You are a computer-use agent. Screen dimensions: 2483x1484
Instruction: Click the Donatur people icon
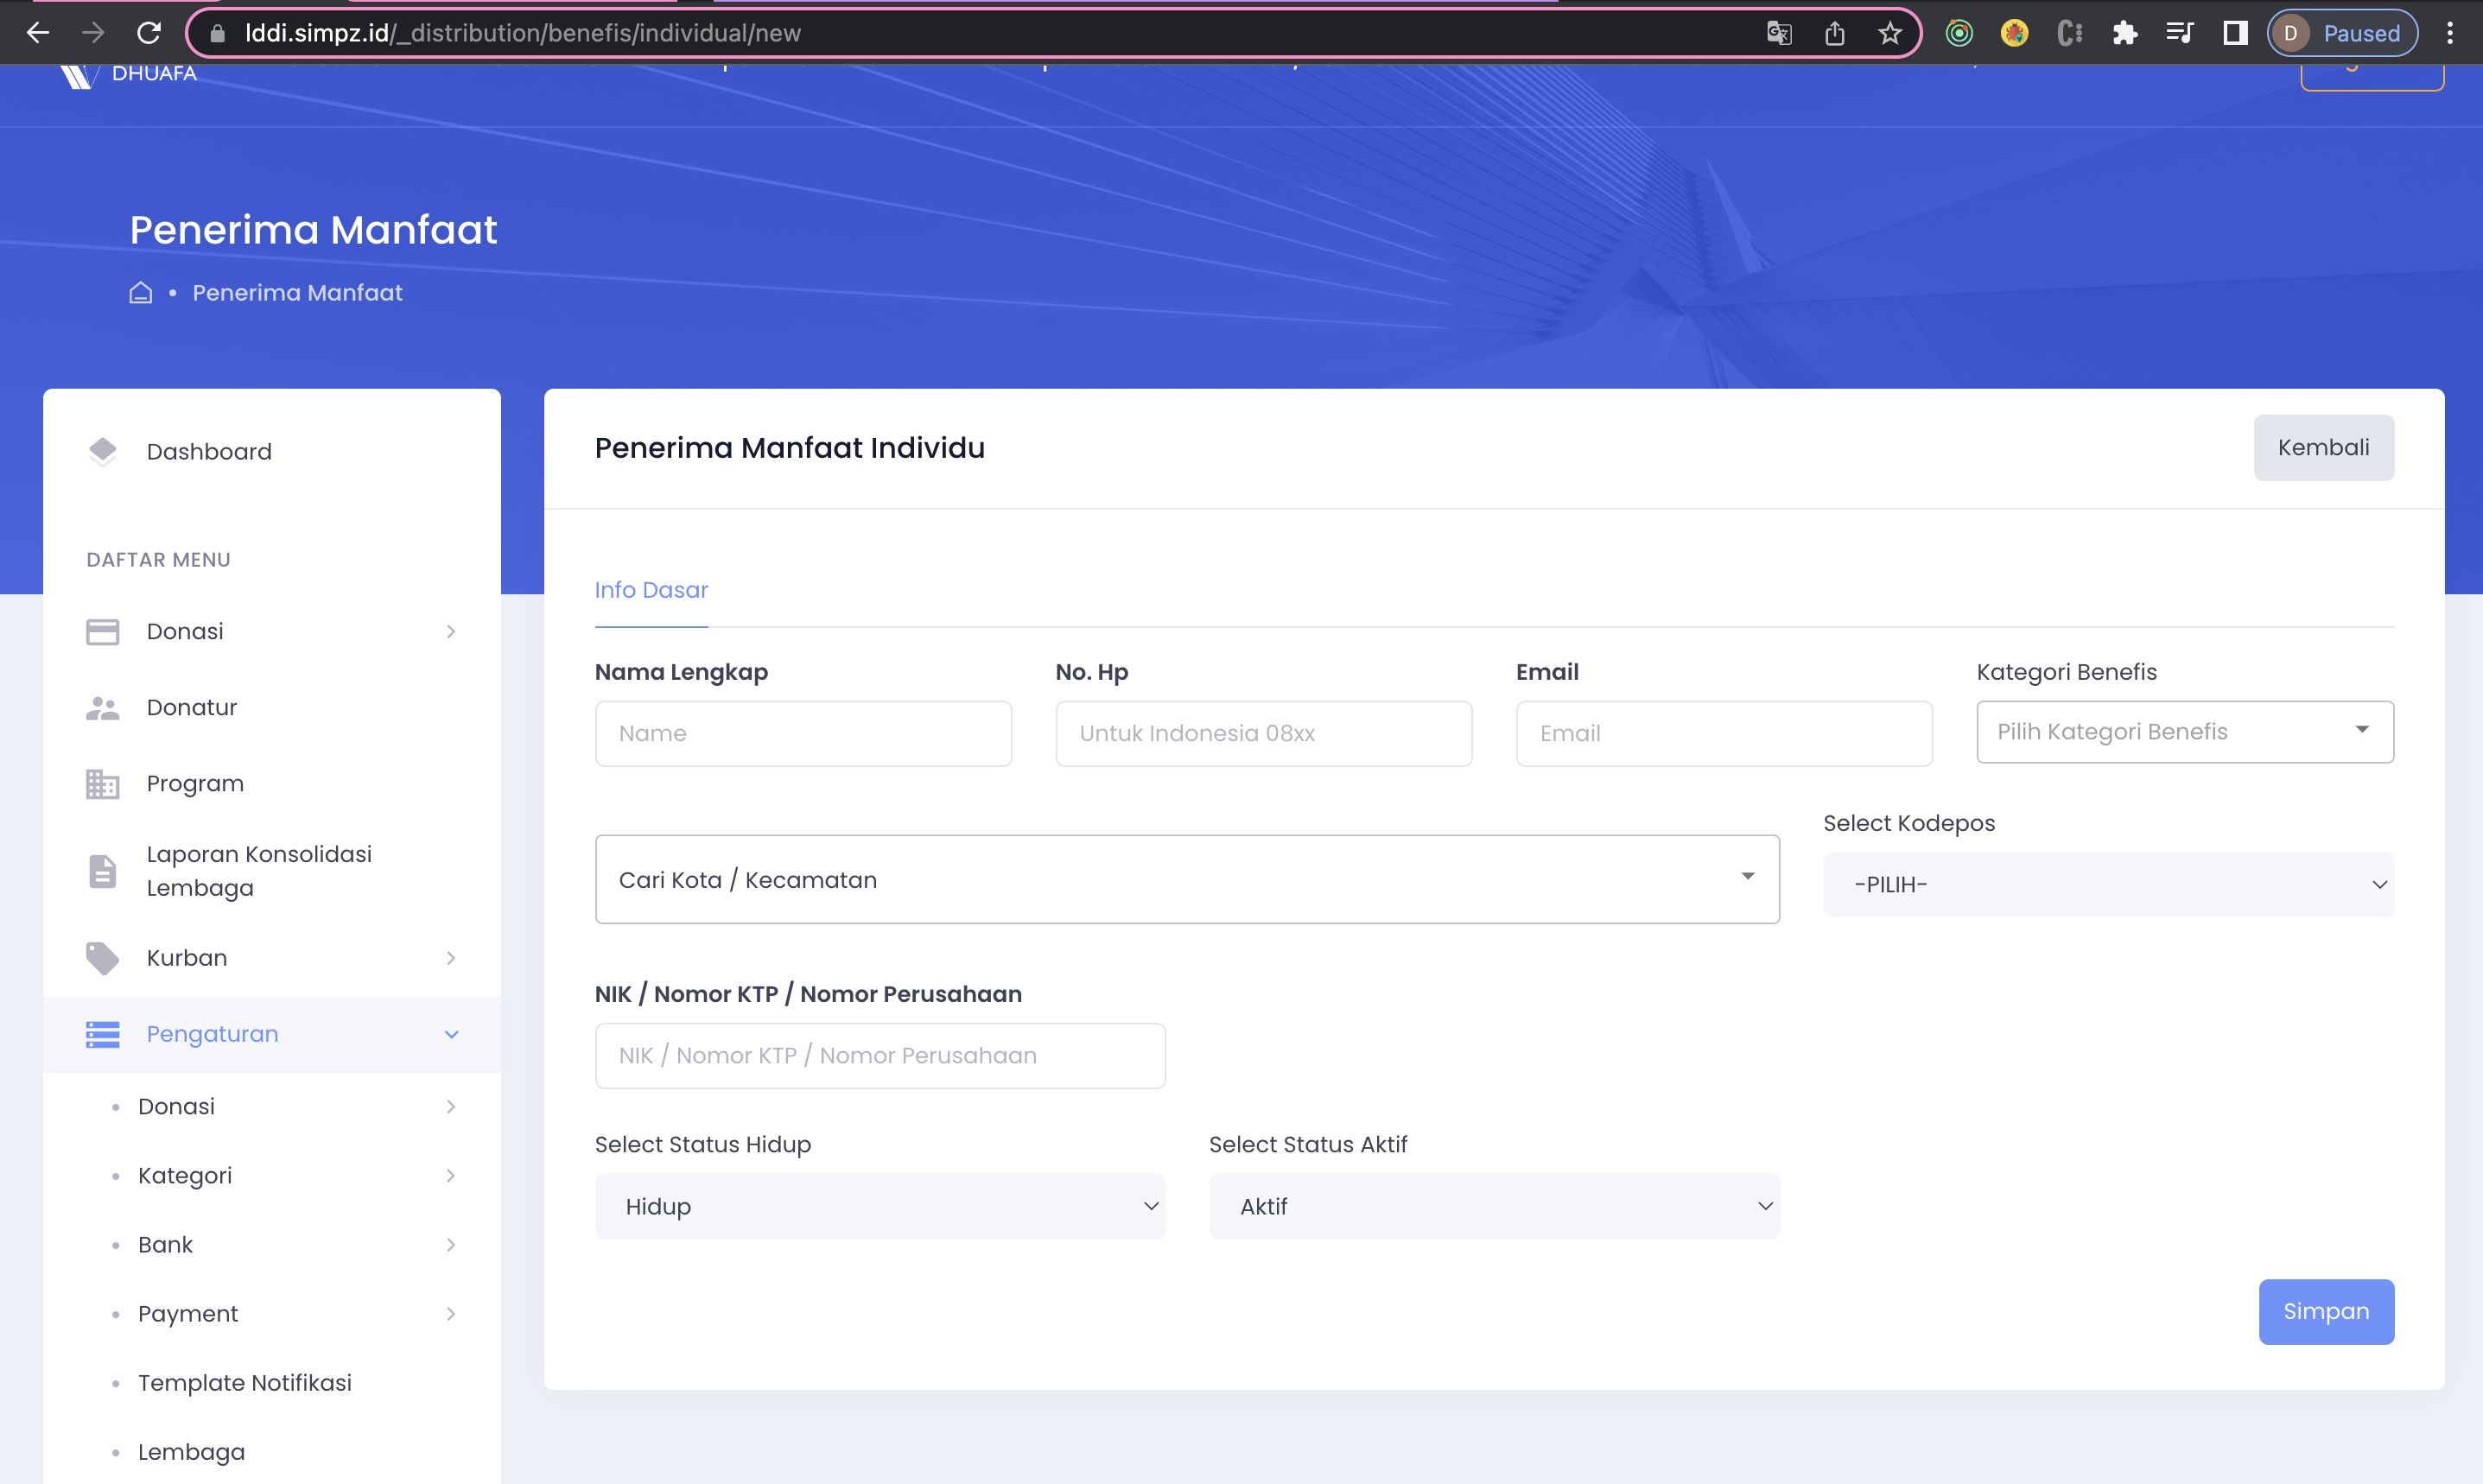point(102,708)
